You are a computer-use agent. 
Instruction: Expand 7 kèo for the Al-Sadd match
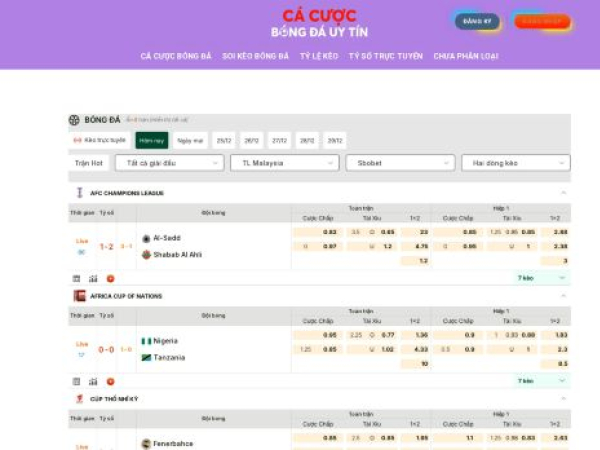click(x=541, y=278)
